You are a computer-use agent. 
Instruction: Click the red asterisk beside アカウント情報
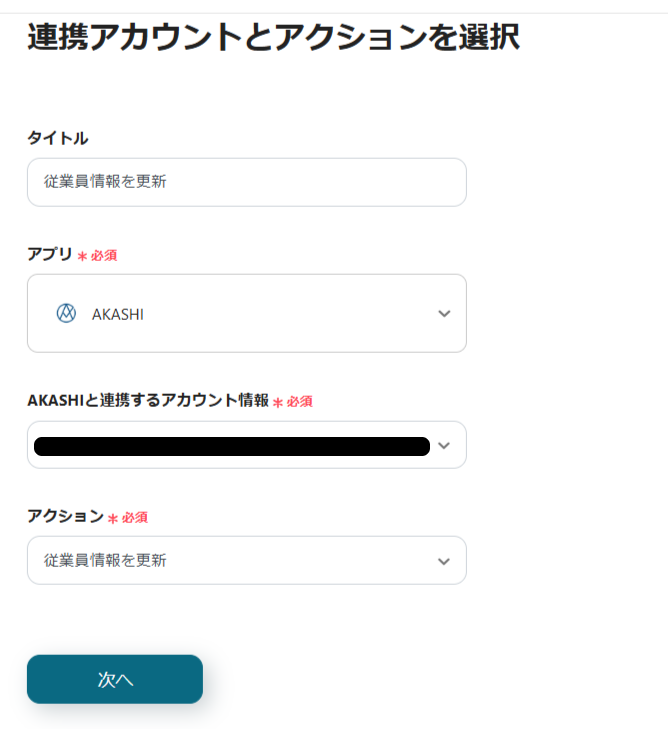tap(278, 402)
